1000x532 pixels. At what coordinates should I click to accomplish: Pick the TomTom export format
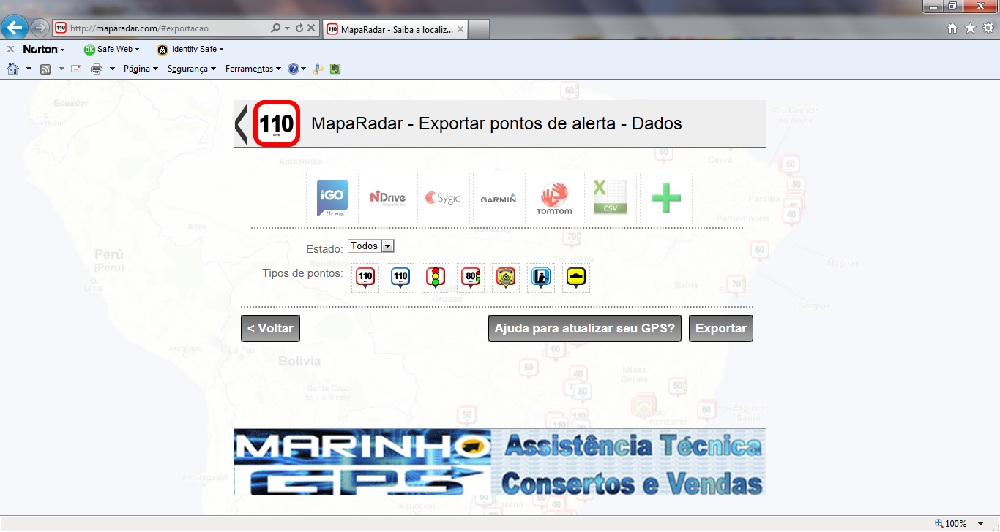(x=554, y=199)
